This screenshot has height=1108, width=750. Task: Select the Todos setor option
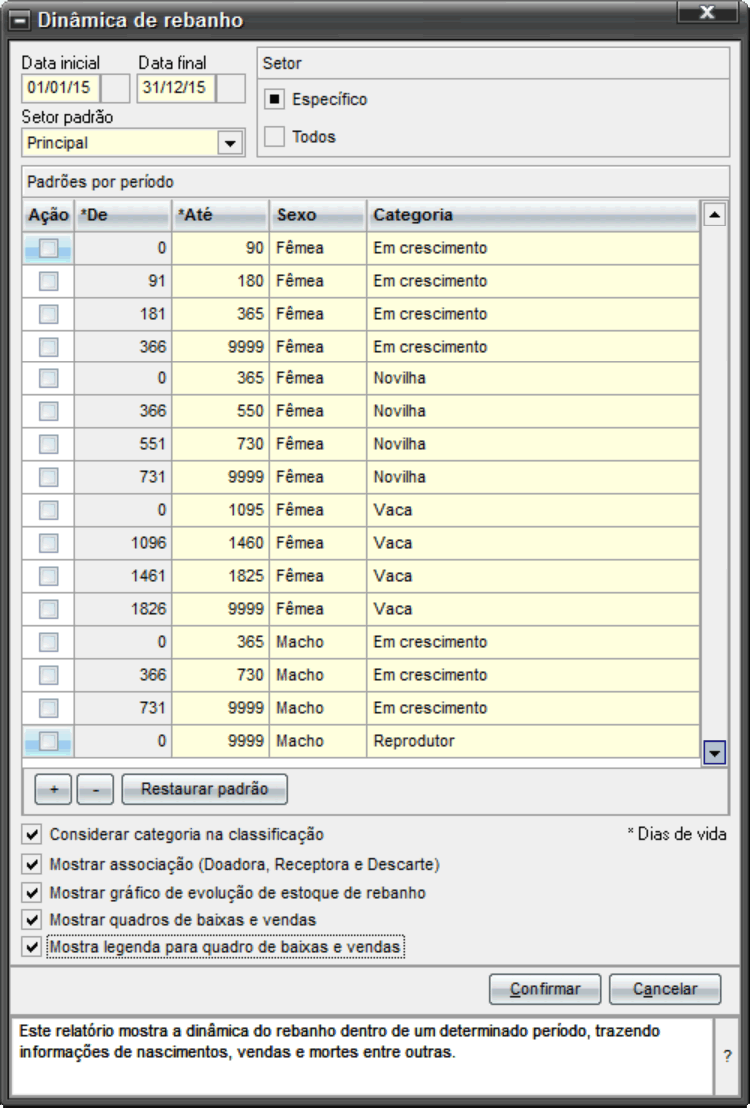click(x=274, y=136)
